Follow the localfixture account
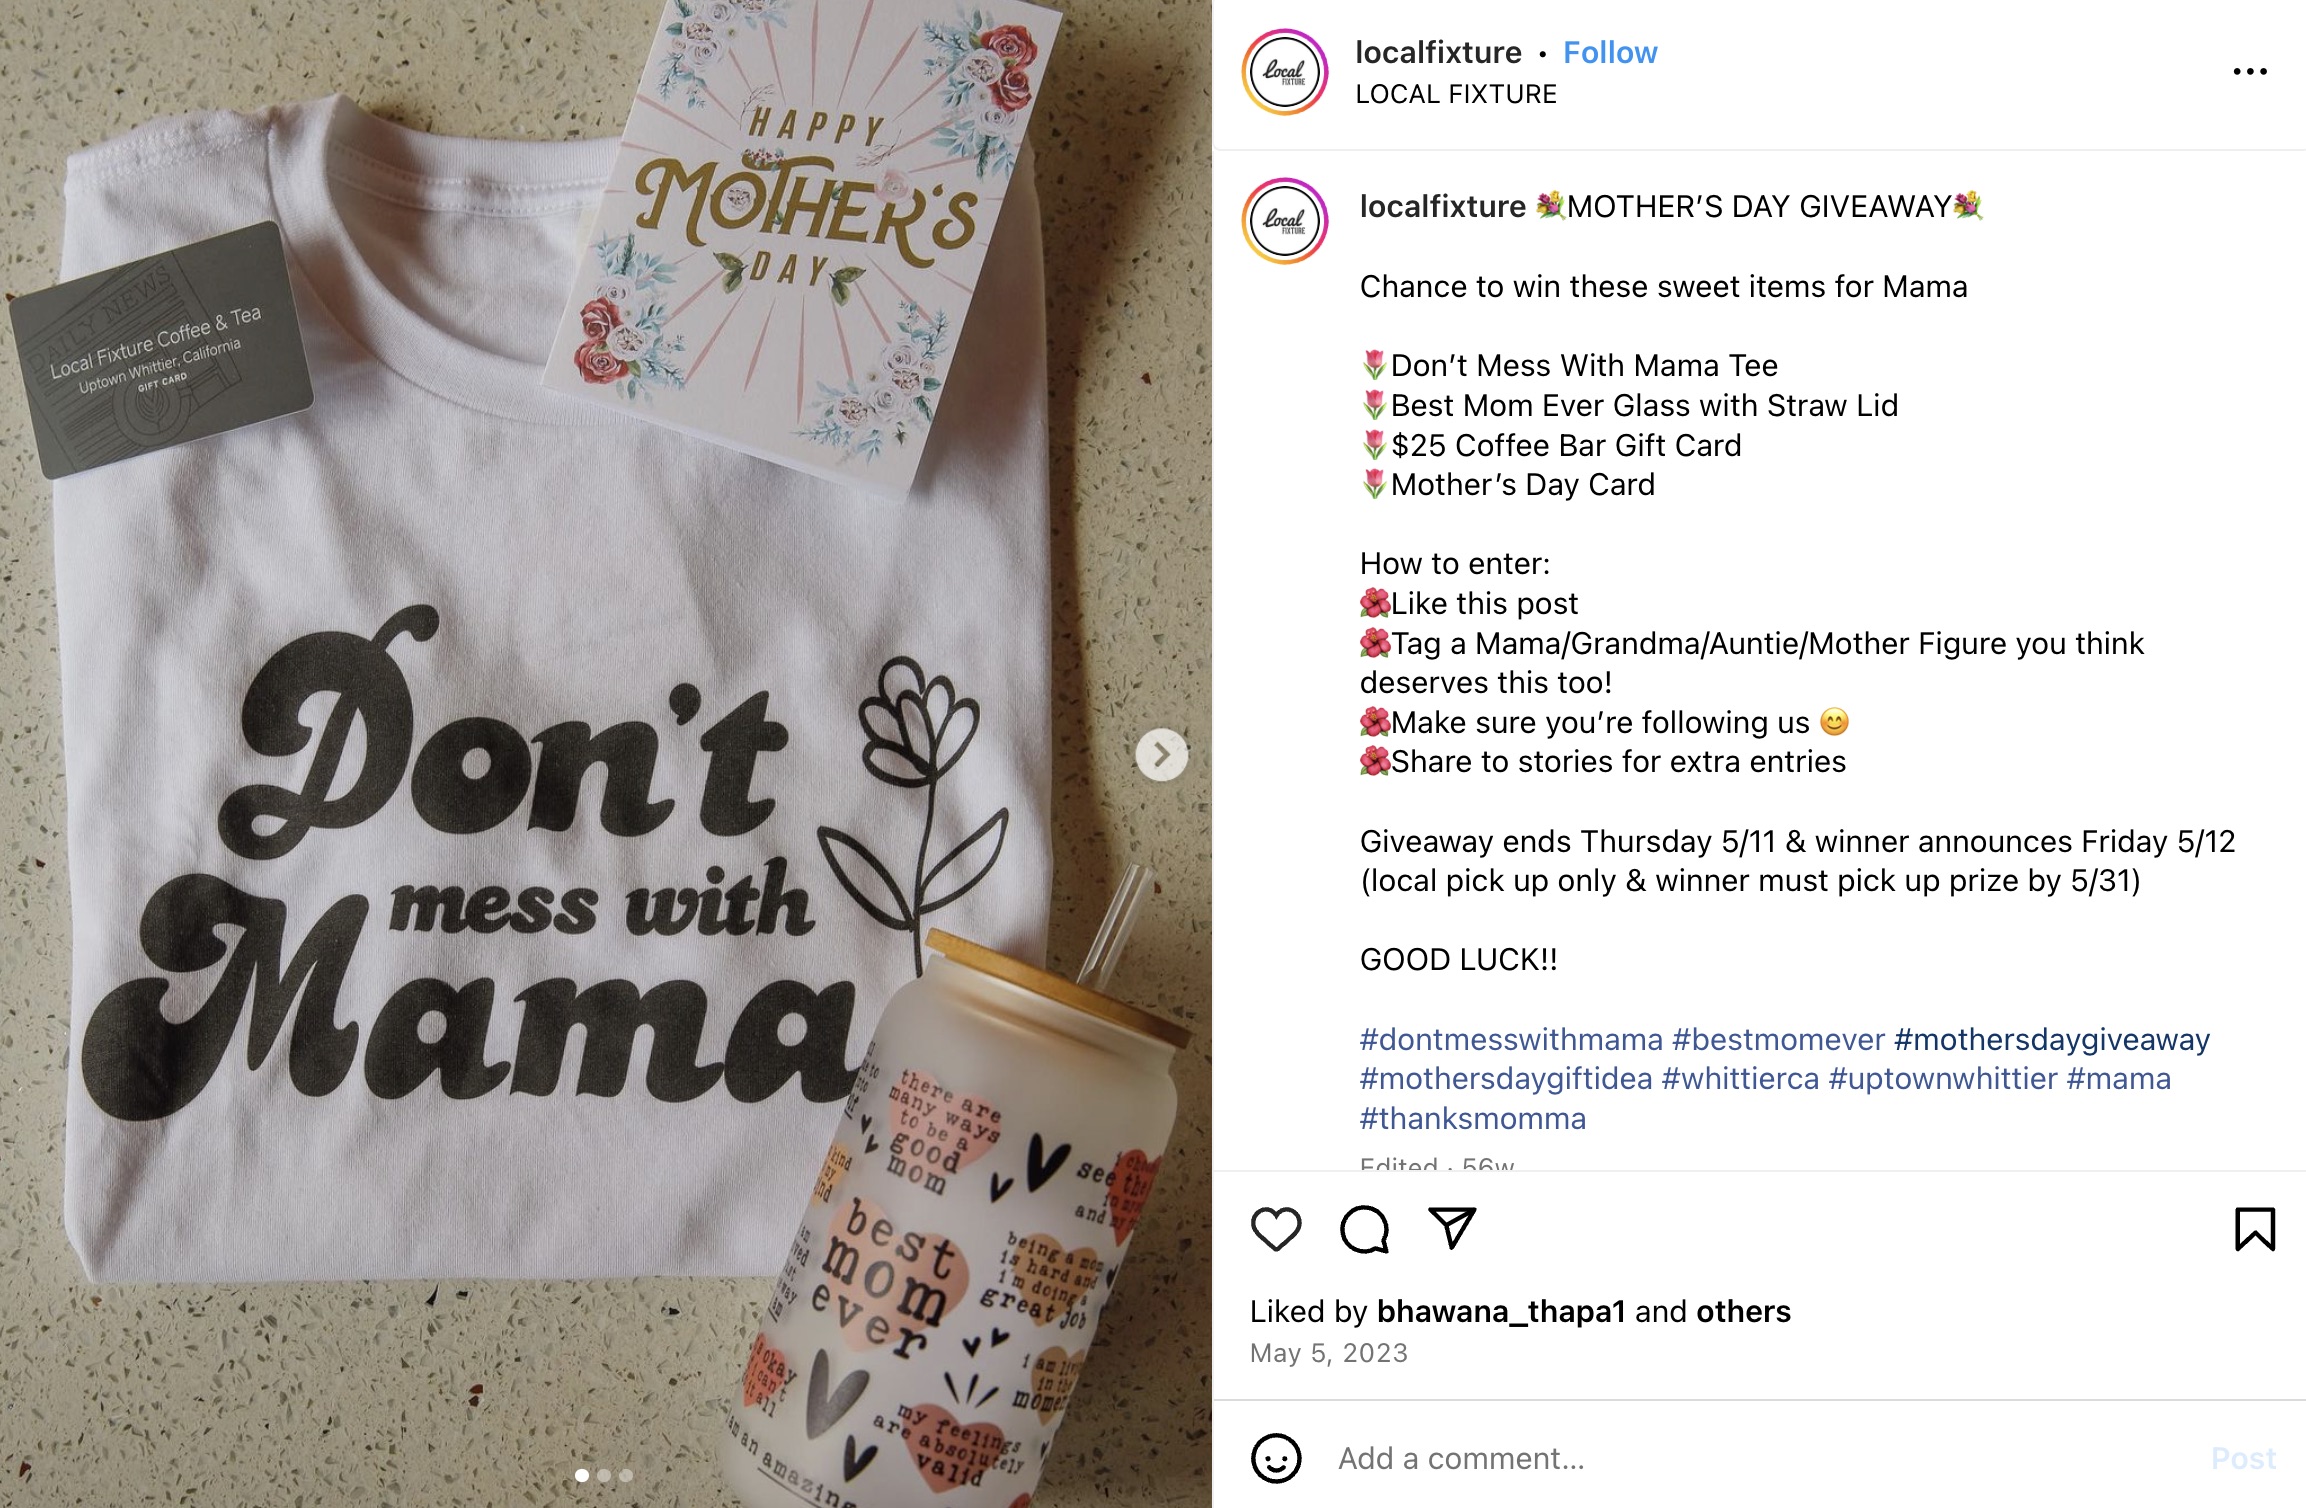Image resolution: width=2306 pixels, height=1508 pixels. (1609, 53)
